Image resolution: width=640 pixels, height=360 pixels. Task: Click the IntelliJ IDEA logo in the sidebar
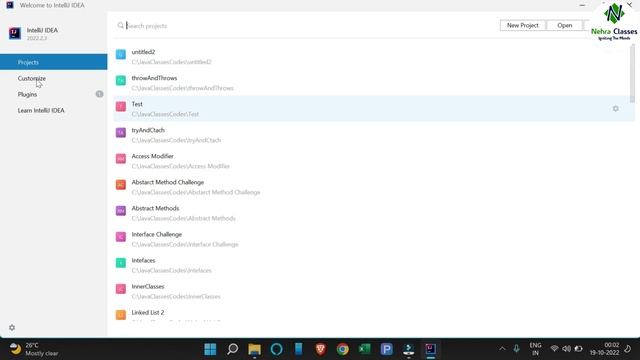pos(15,33)
